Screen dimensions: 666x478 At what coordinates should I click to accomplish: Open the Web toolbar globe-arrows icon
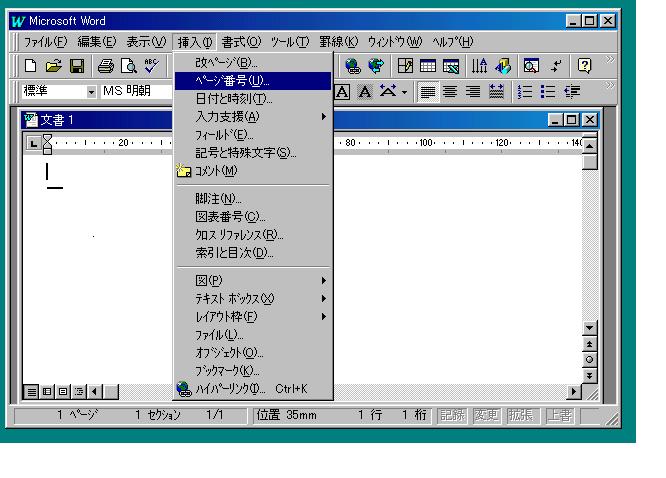point(376,66)
